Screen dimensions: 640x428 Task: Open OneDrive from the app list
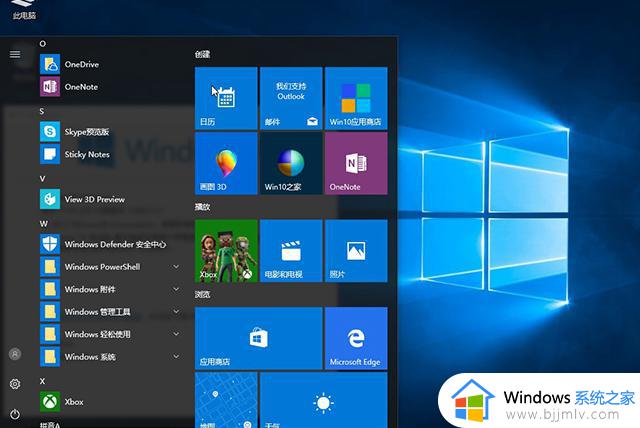tap(110, 64)
